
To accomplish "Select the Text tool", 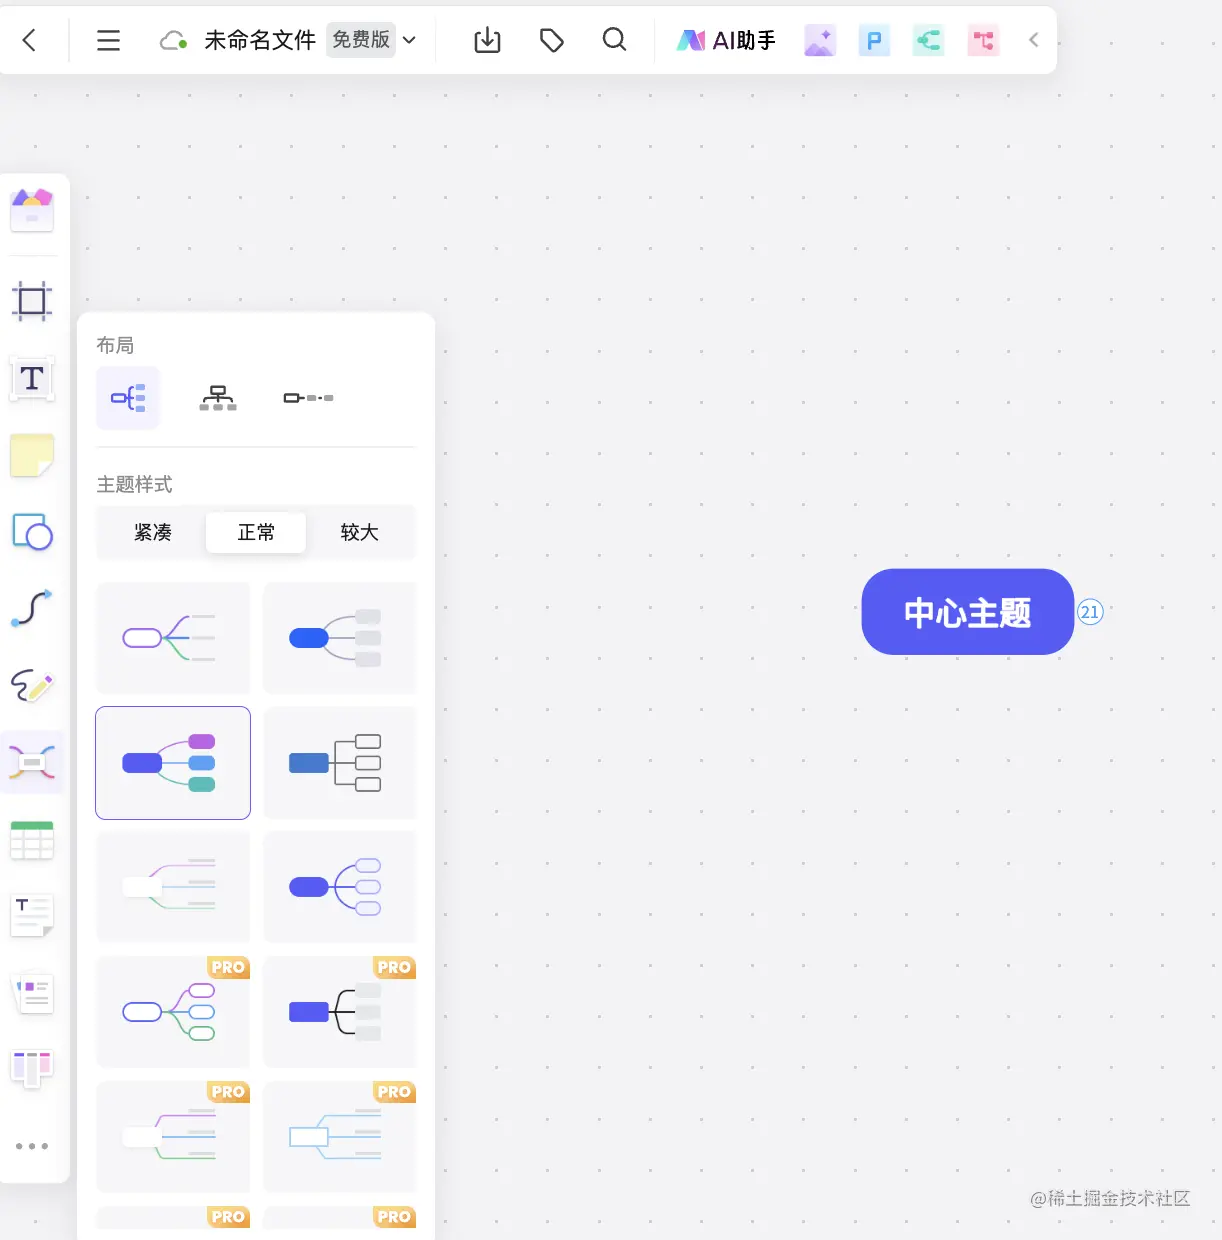I will (32, 379).
